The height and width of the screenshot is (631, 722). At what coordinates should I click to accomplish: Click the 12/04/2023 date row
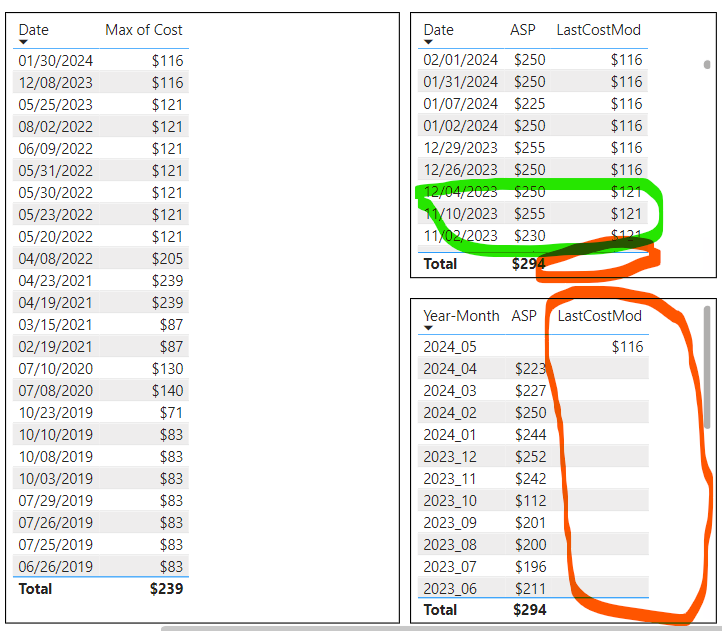click(533, 192)
